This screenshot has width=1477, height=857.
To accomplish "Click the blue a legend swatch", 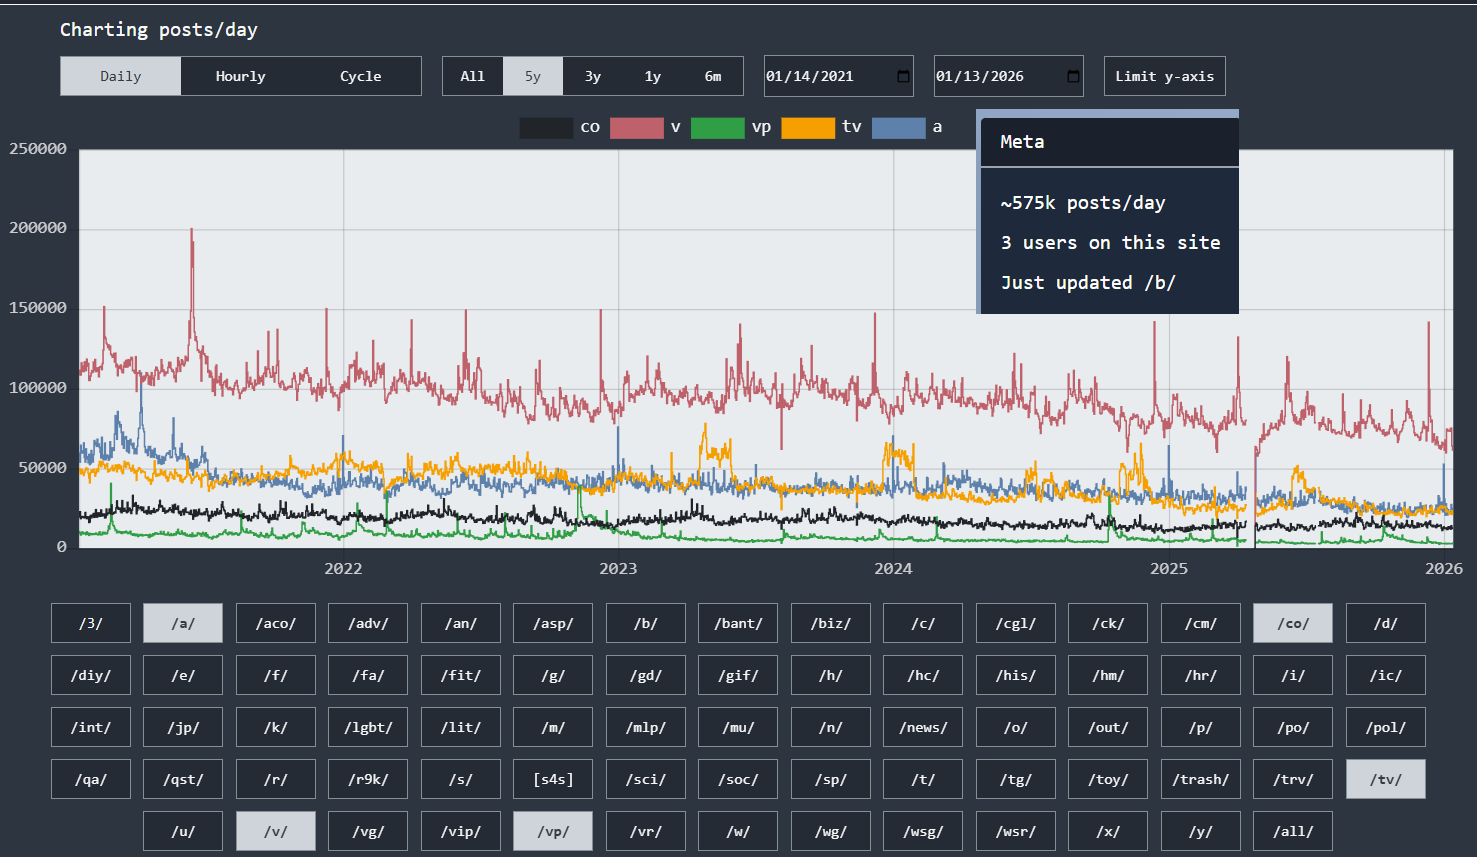I will coord(899,128).
